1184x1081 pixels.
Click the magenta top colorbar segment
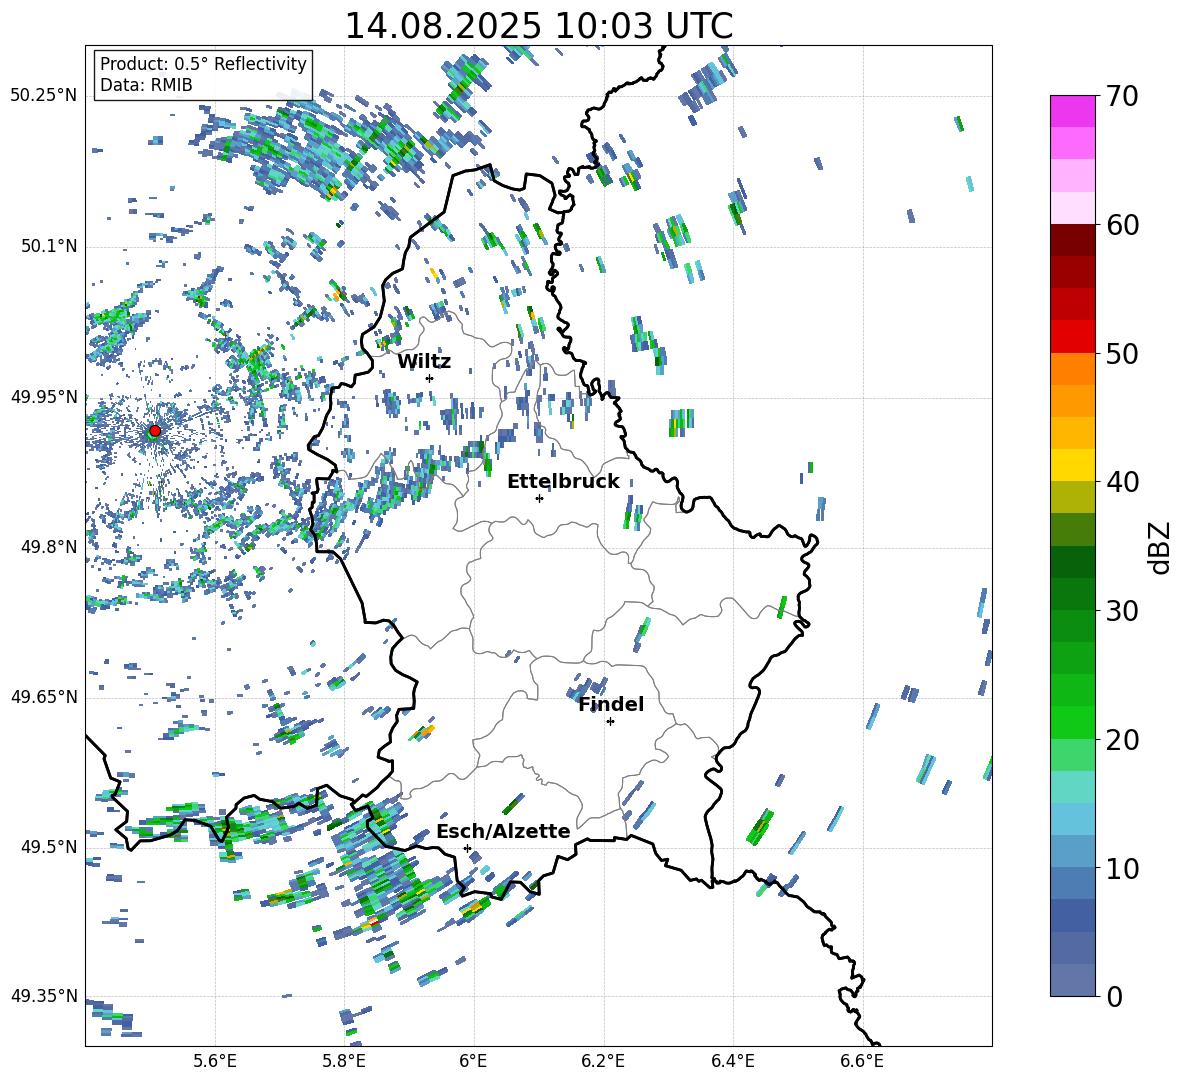coord(1072,112)
